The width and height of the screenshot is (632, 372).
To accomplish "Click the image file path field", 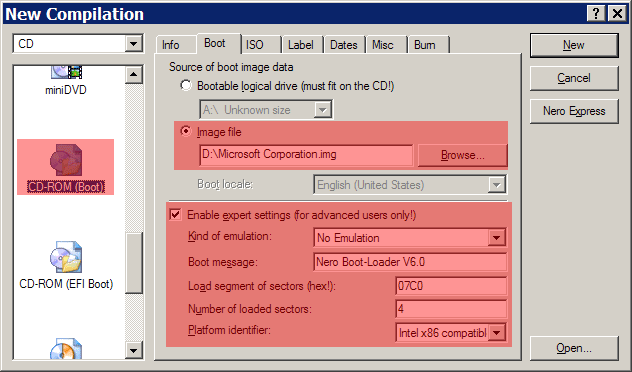I will pyautogui.click(x=306, y=155).
